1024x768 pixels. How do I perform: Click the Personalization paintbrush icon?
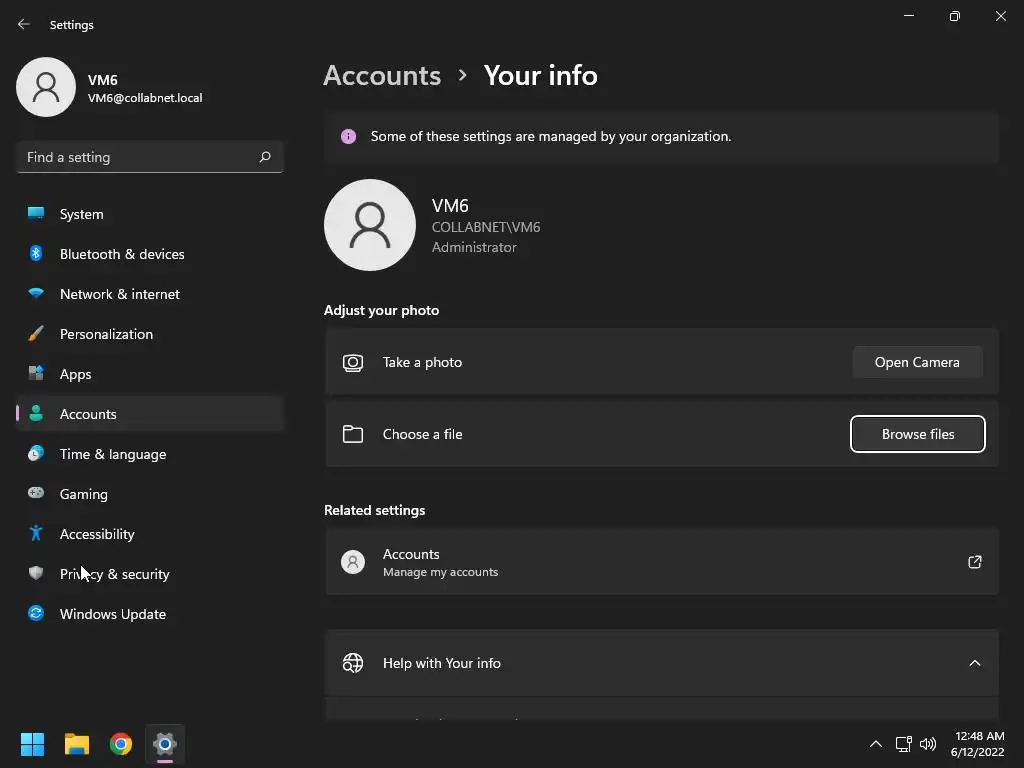click(x=36, y=334)
